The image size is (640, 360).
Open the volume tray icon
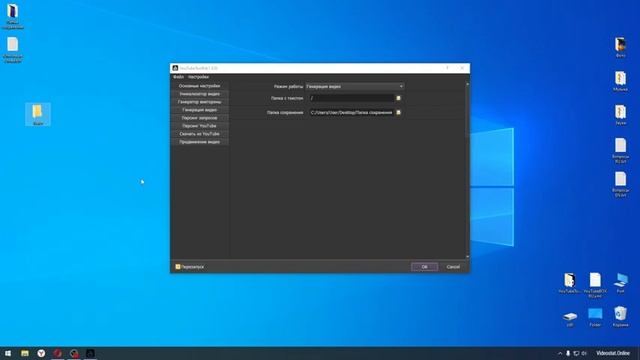(x=584, y=353)
